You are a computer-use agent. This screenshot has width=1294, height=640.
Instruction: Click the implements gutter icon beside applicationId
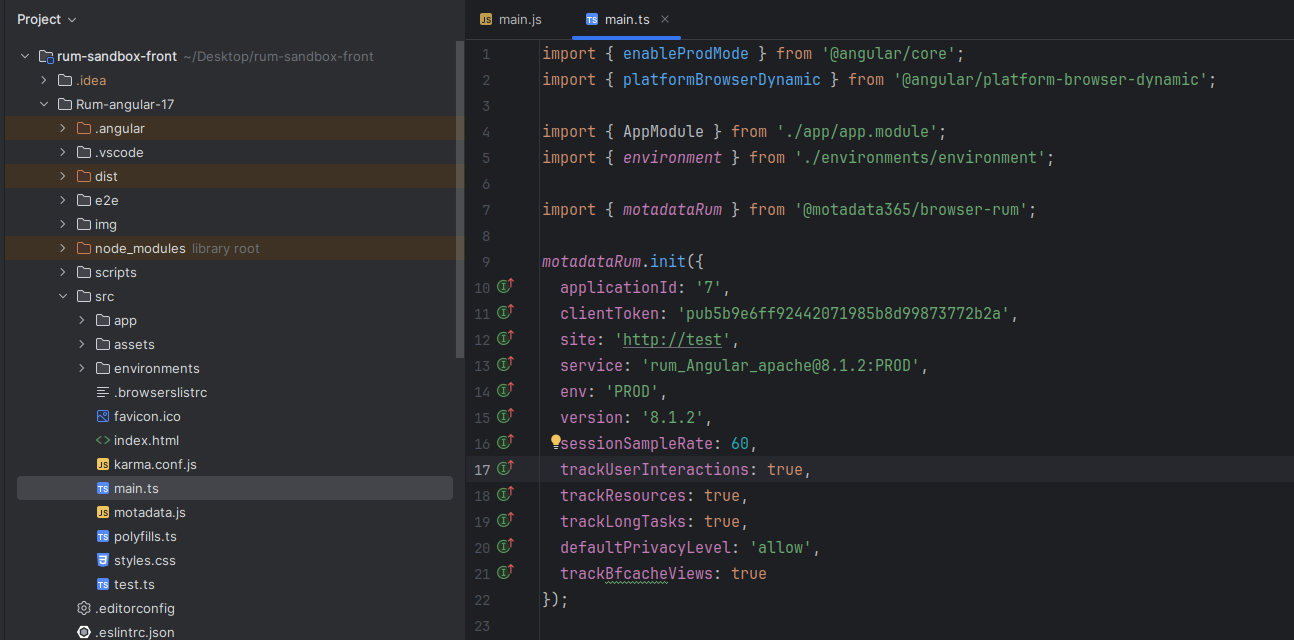click(x=505, y=287)
